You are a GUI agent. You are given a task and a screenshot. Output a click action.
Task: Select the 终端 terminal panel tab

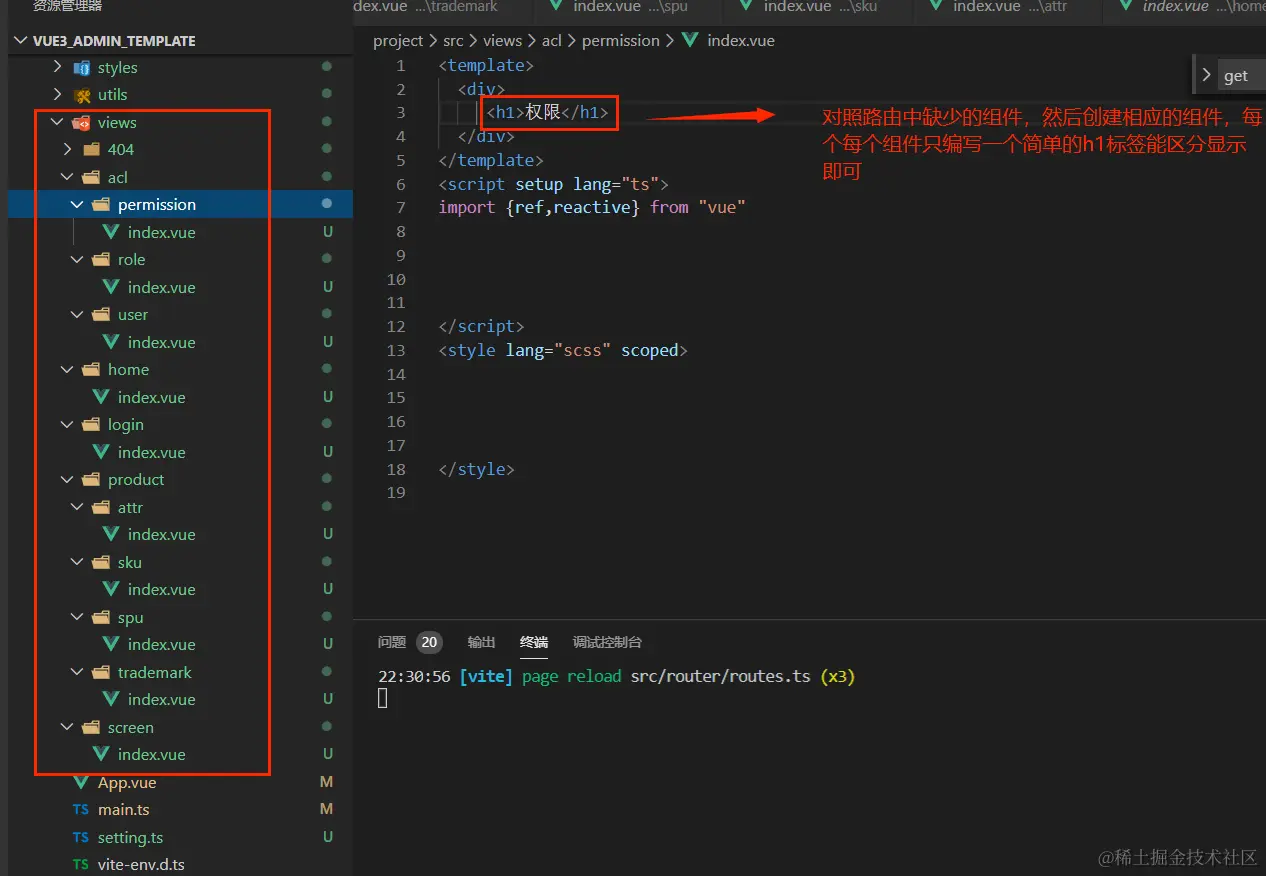(534, 642)
